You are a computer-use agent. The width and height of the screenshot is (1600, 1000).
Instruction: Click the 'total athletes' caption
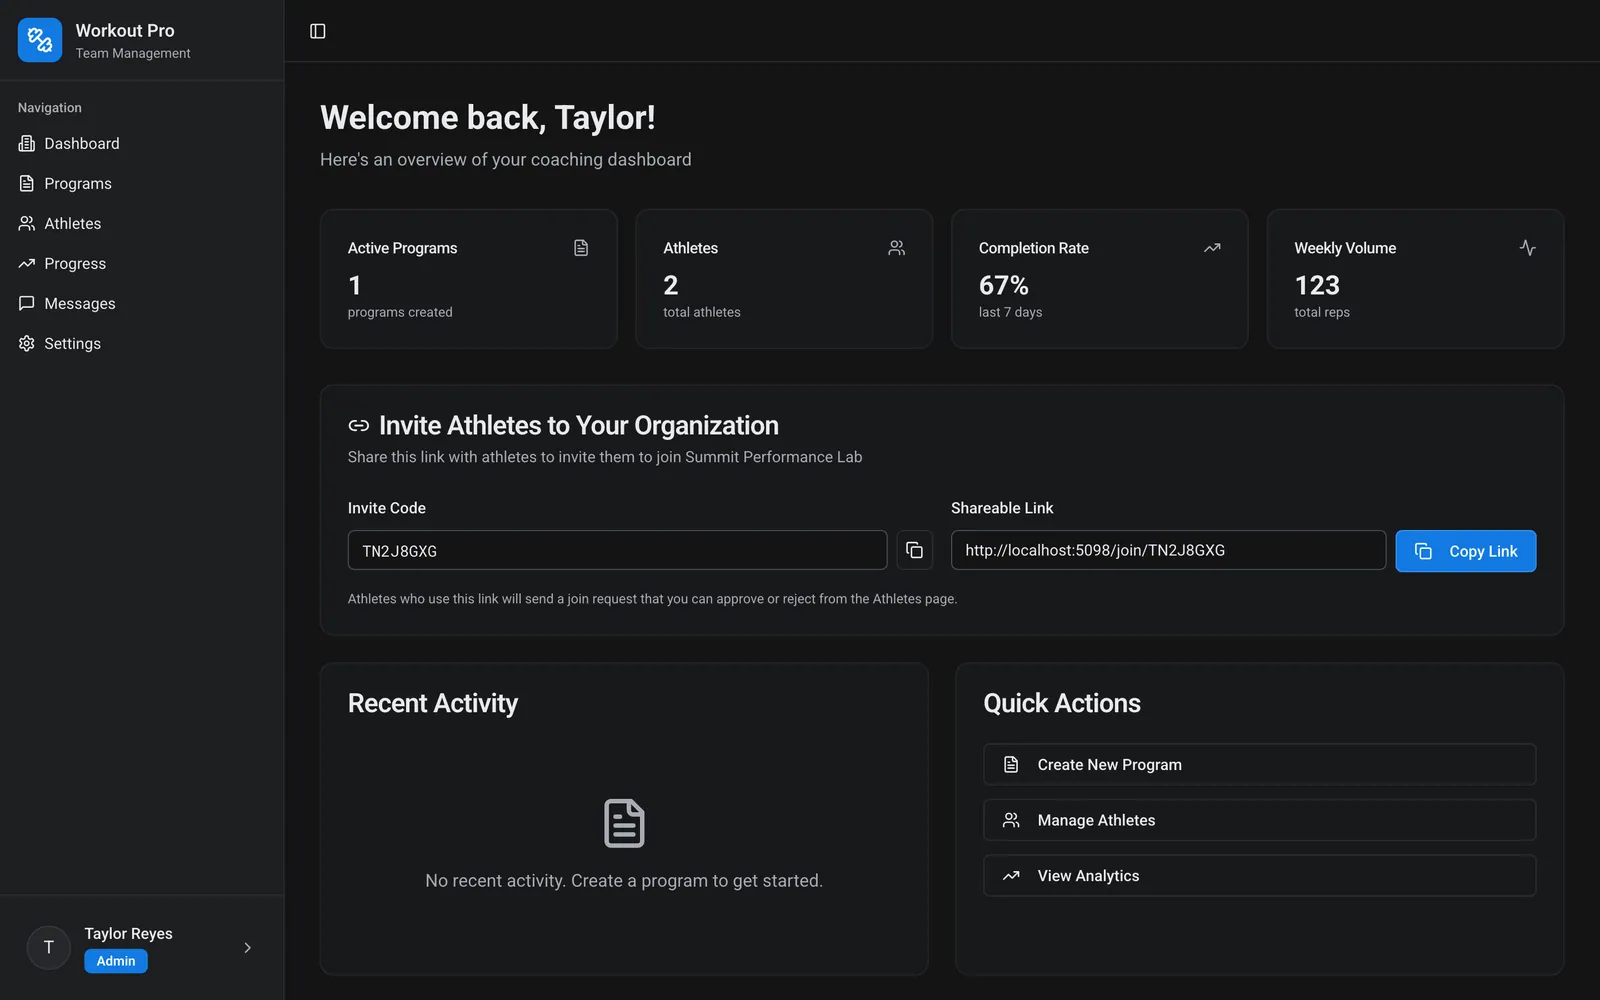[x=702, y=313]
